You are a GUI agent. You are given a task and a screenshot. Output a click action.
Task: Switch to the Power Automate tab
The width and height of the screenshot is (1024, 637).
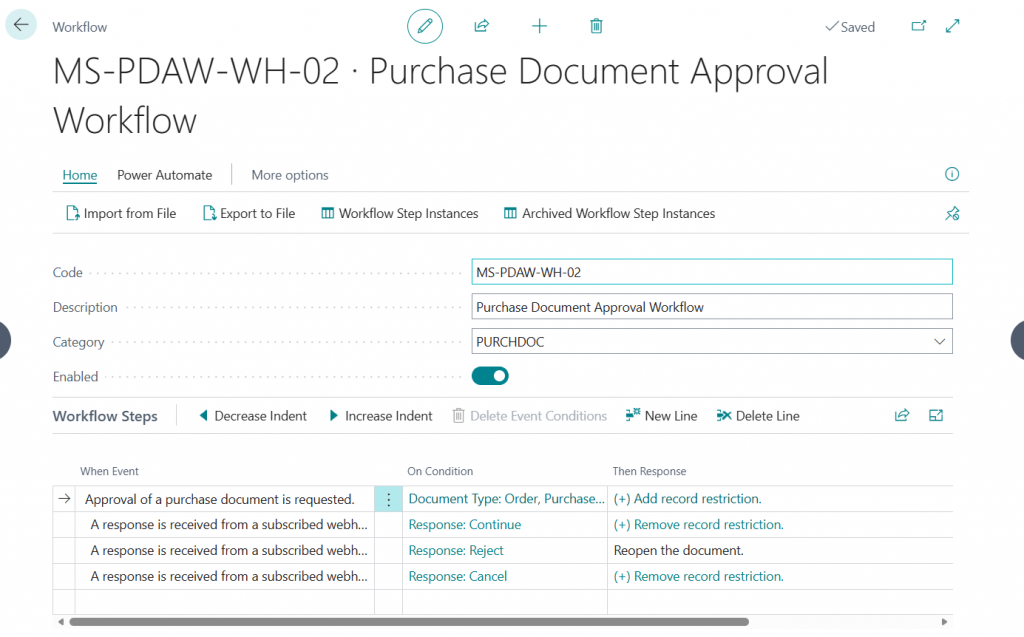[x=164, y=175]
